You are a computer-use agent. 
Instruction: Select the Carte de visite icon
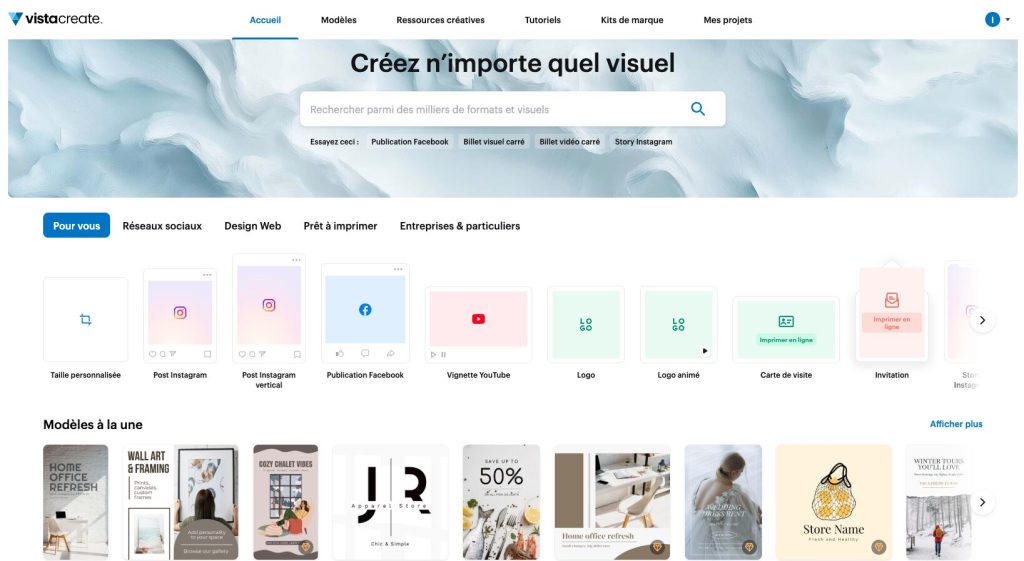coord(786,321)
